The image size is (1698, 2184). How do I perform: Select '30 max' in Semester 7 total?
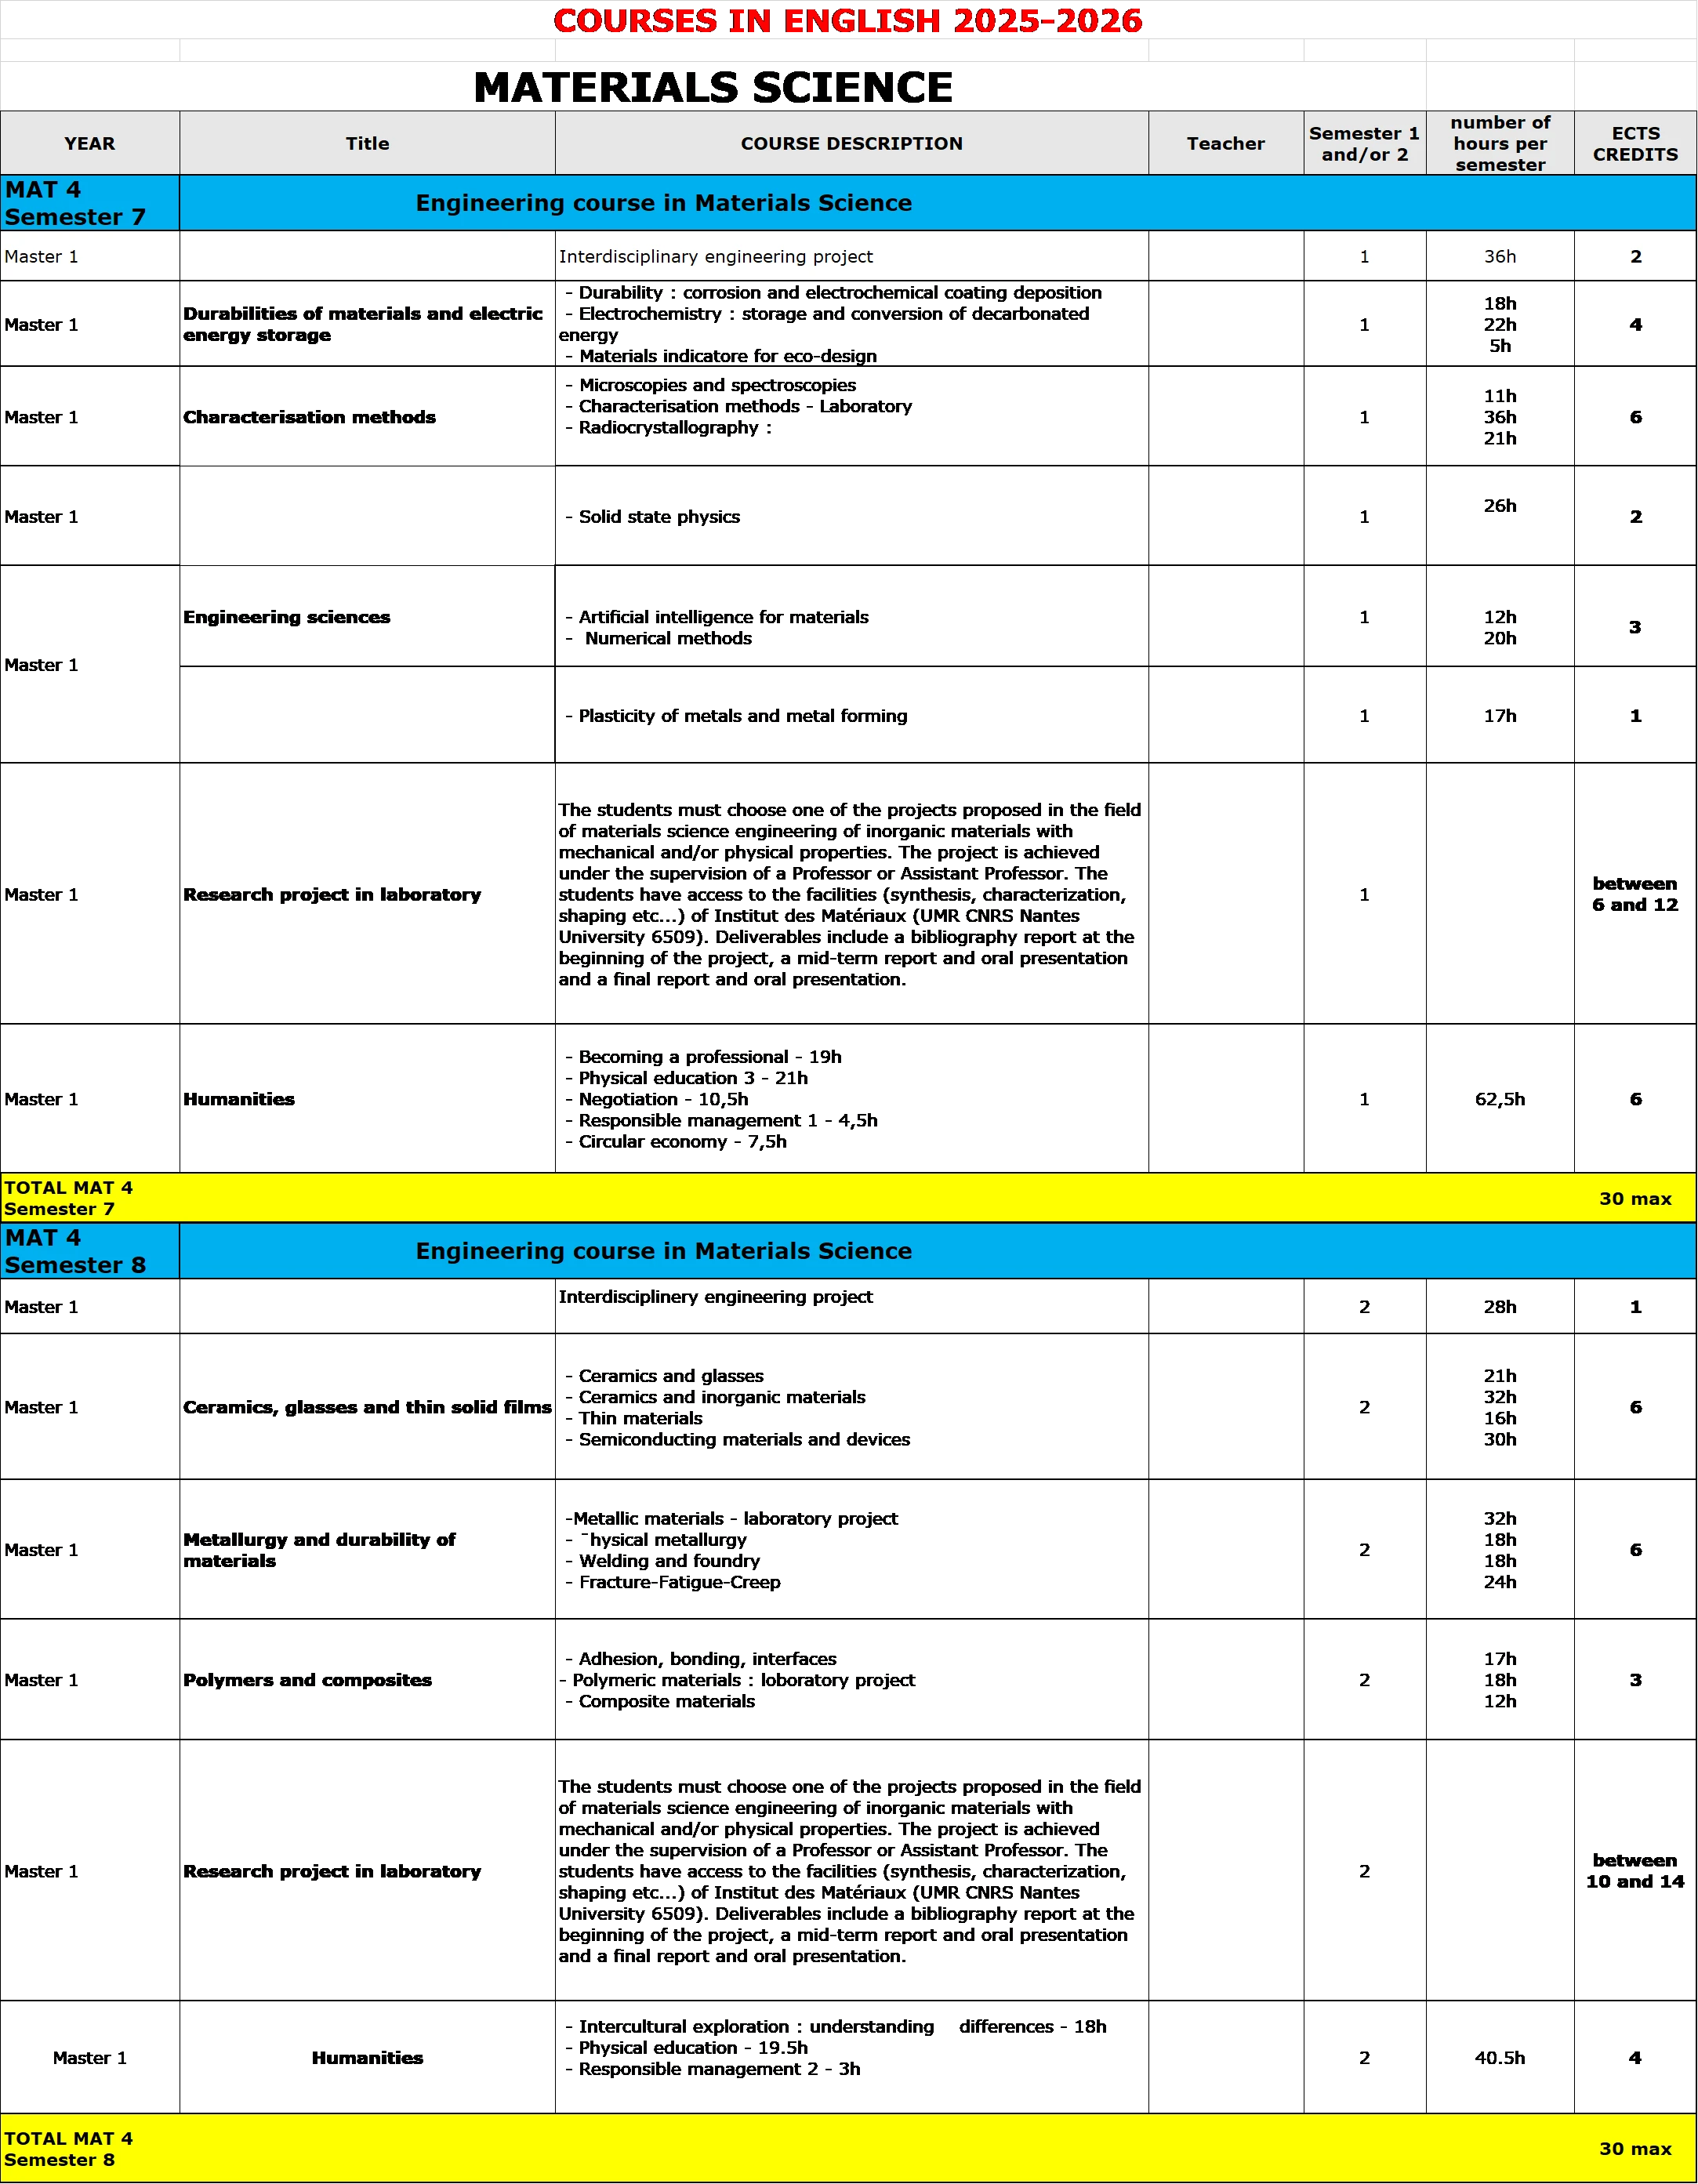tap(1635, 1198)
